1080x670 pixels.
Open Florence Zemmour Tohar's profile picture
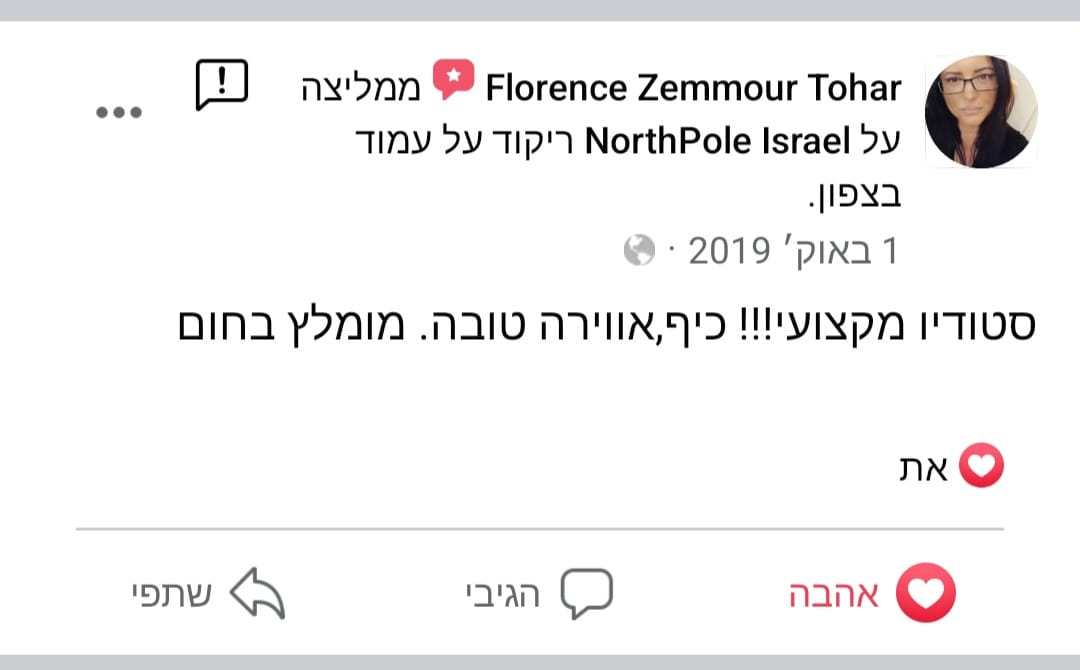pos(981,111)
